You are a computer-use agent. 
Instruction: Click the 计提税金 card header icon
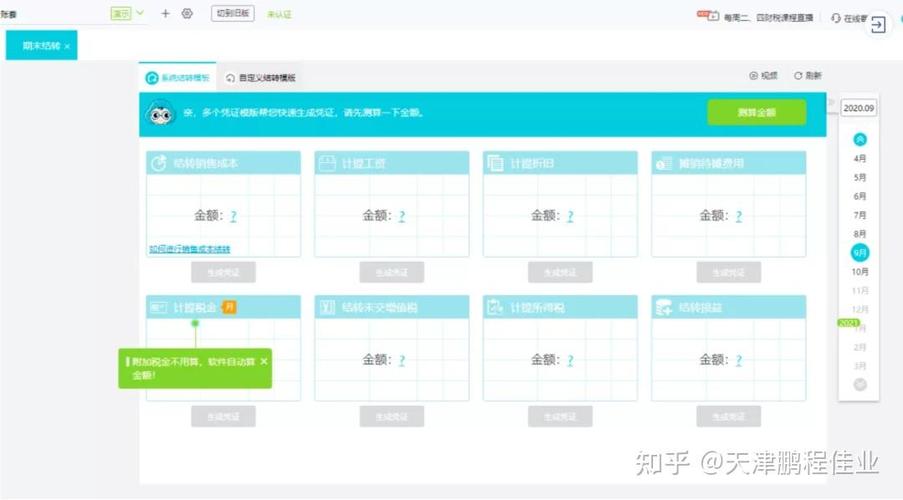click(x=158, y=308)
